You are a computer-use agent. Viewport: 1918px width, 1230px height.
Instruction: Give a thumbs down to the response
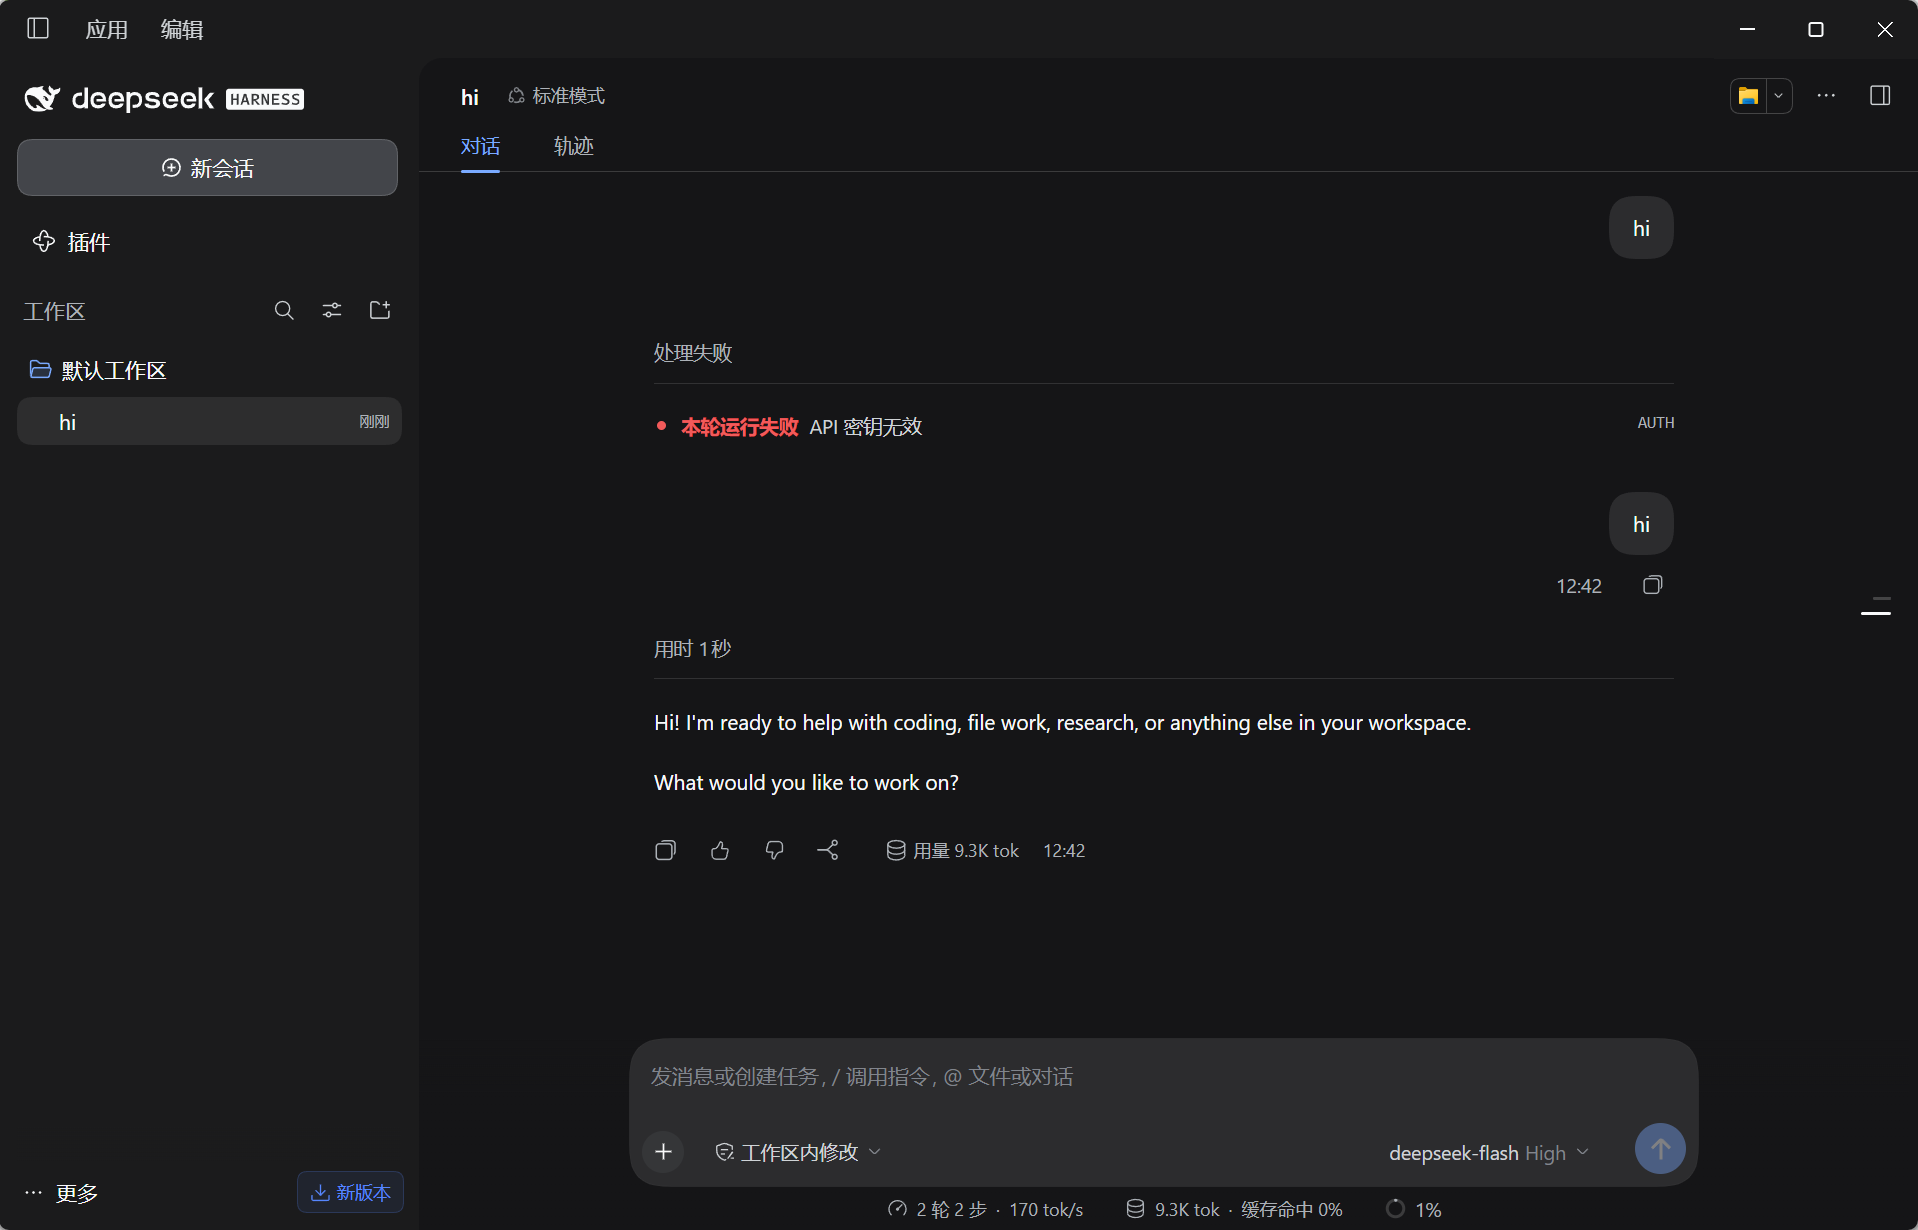tap(774, 850)
